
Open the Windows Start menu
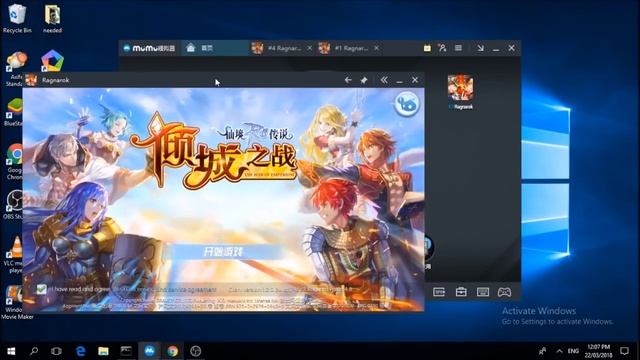11,351
